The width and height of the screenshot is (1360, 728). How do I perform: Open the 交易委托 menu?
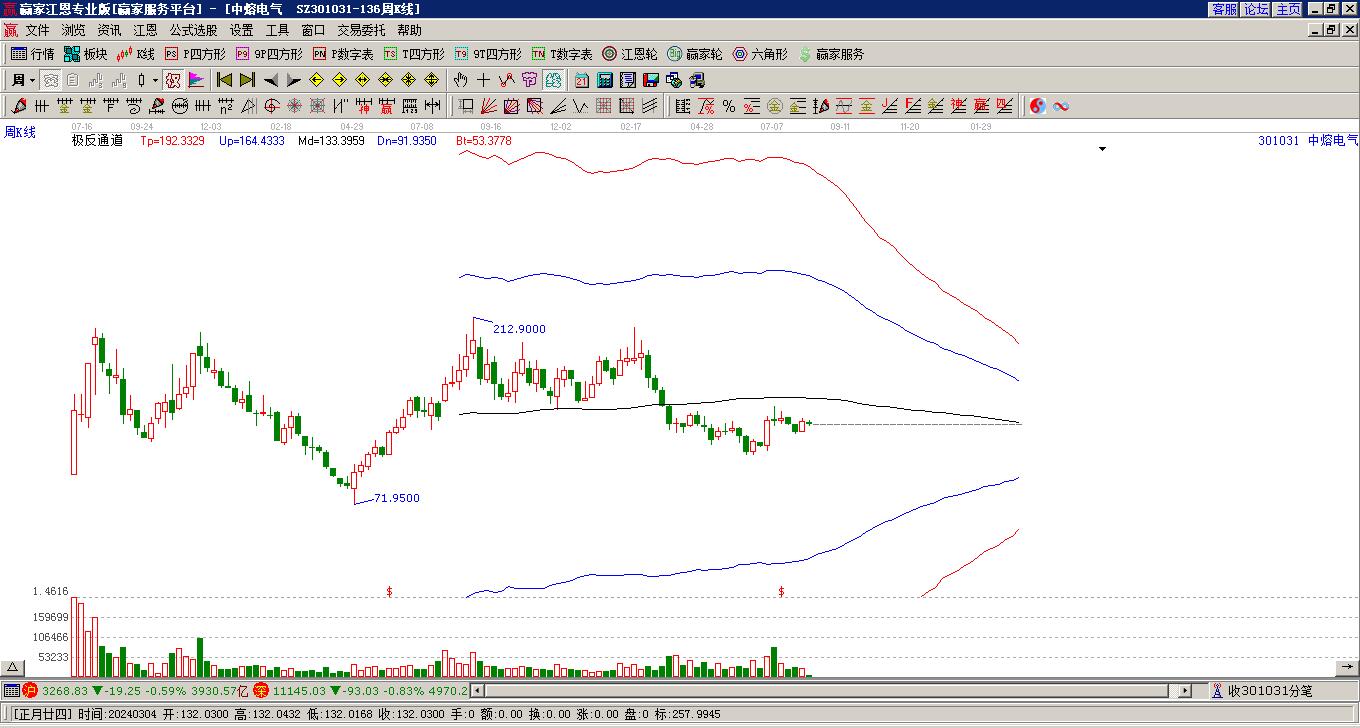361,31
